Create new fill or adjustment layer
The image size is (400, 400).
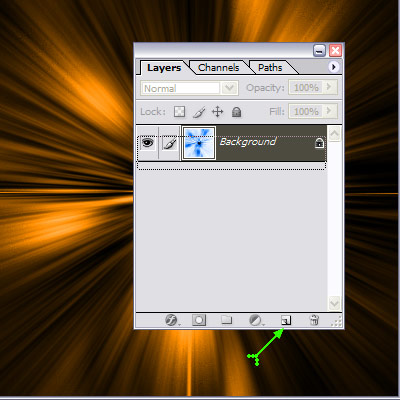click(x=256, y=320)
